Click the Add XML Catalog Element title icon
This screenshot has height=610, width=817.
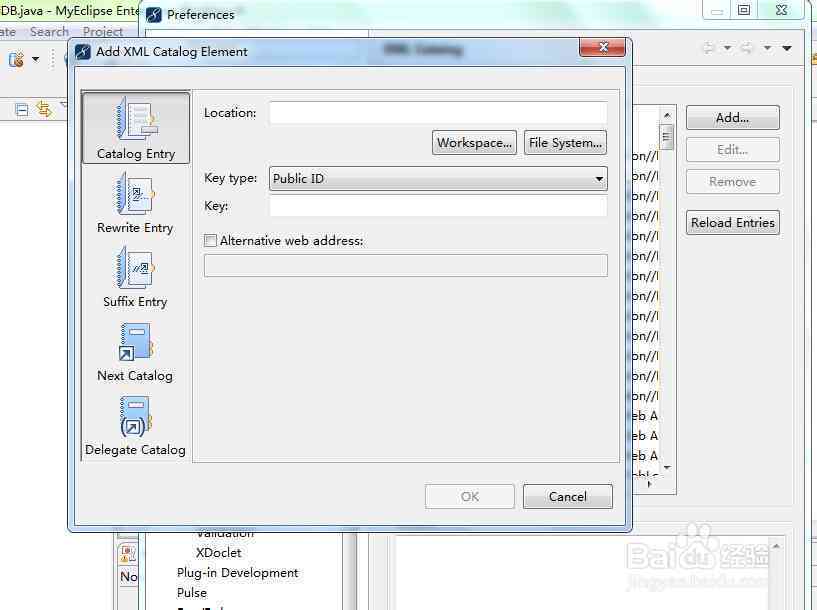click(83, 52)
